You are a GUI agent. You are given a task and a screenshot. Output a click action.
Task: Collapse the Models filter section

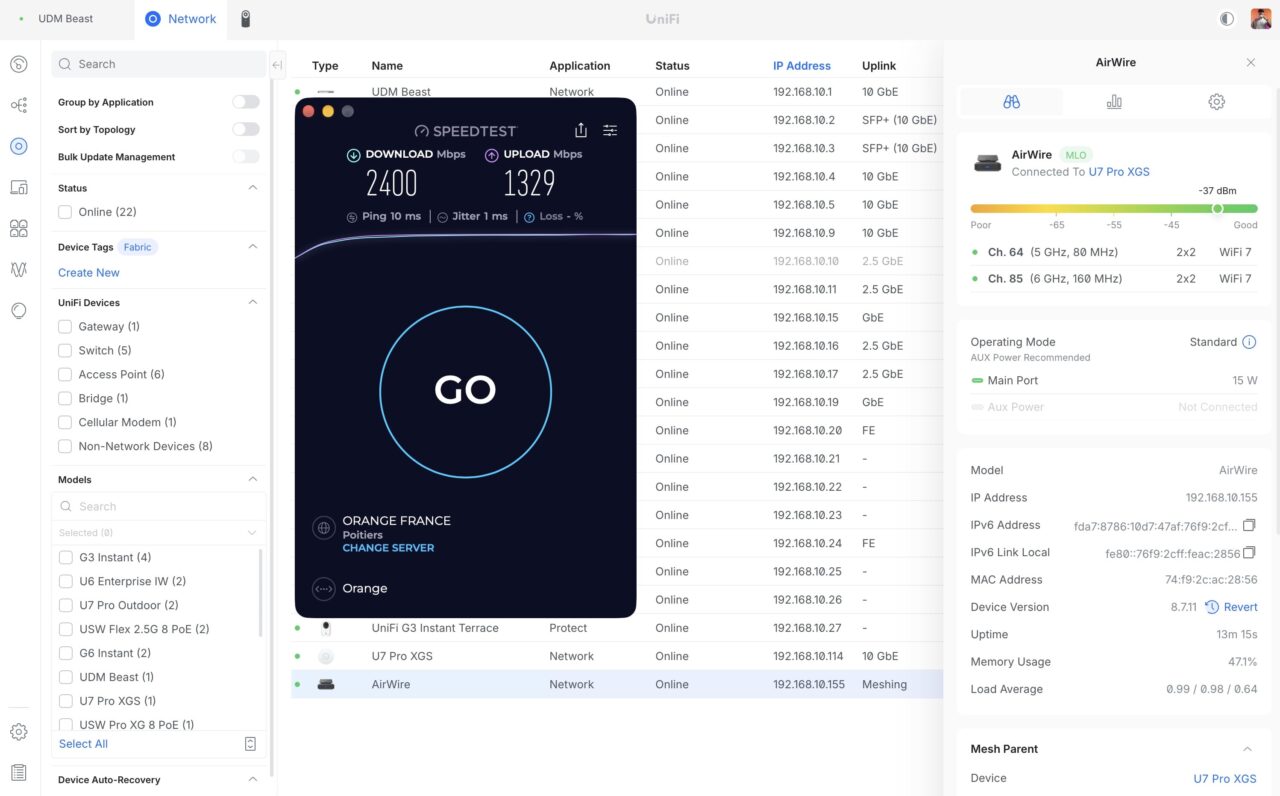(253, 480)
